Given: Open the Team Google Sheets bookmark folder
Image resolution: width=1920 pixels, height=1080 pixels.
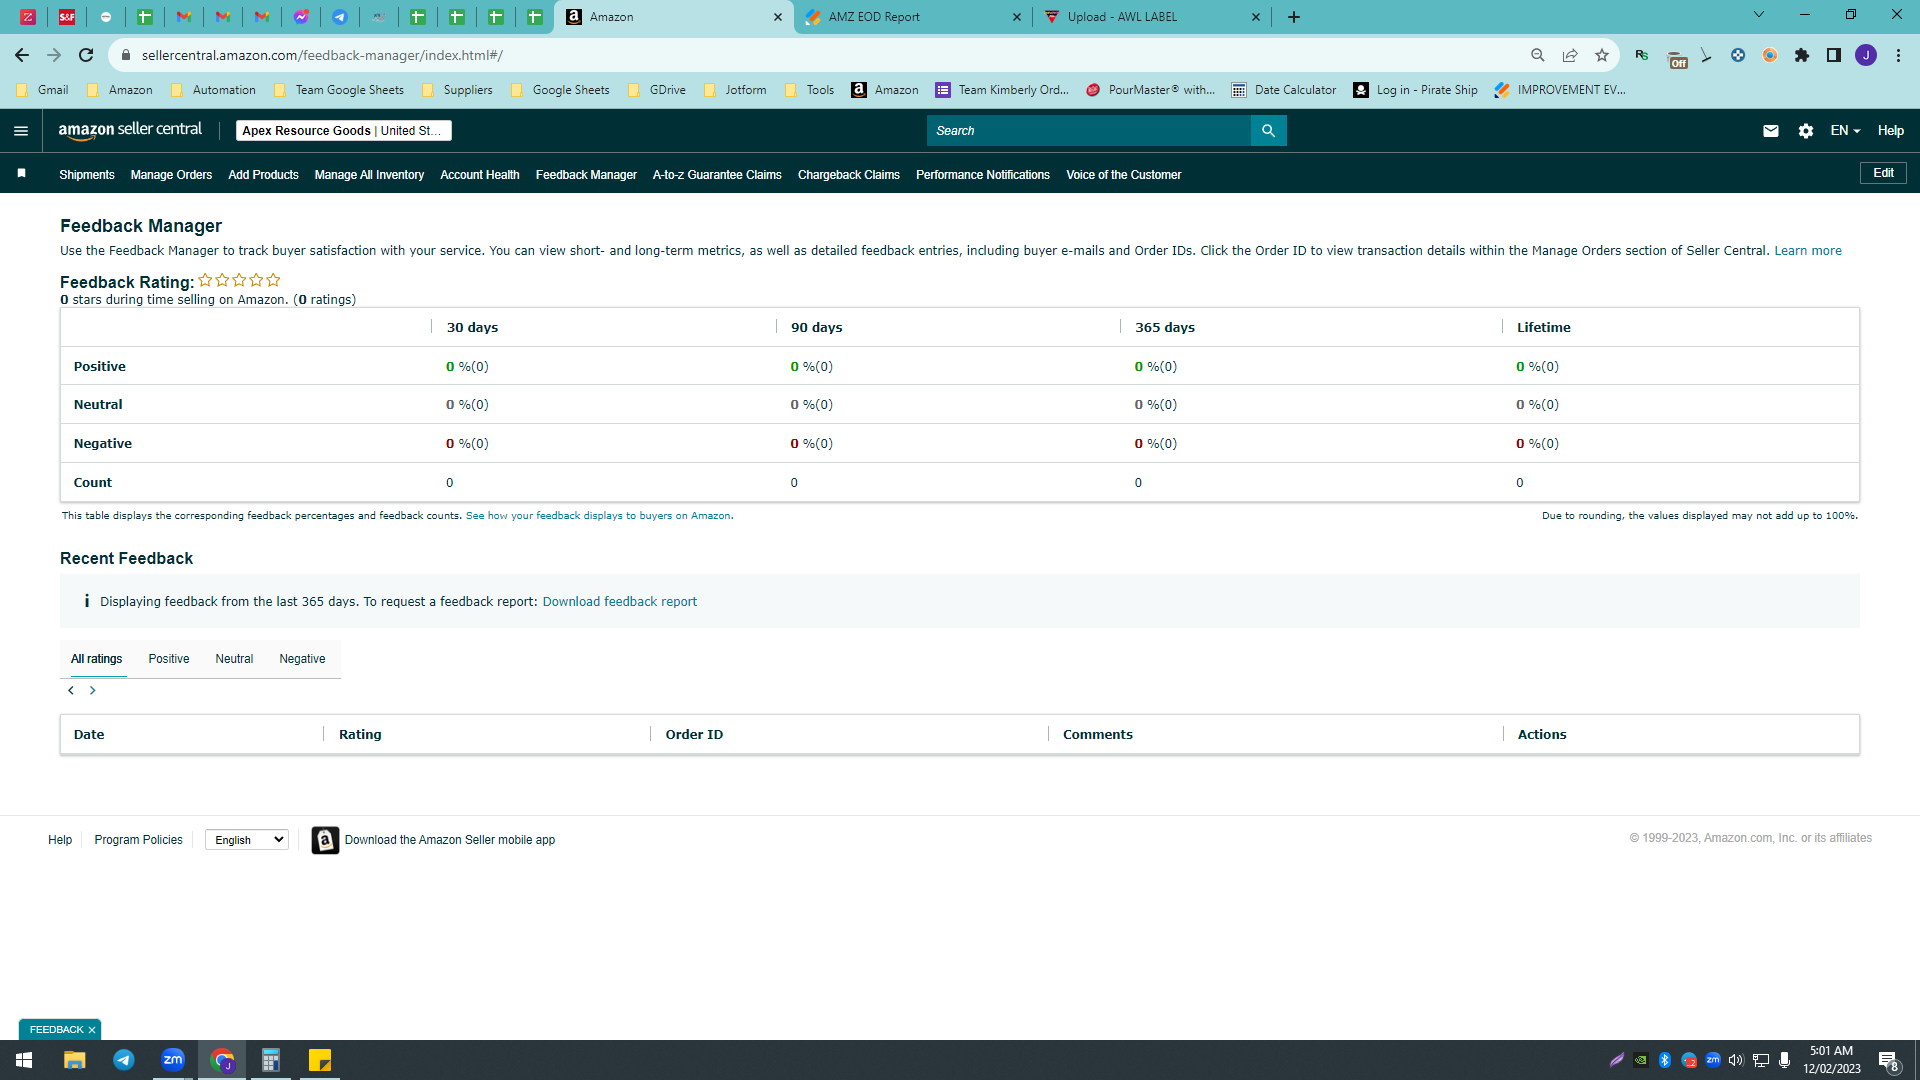Looking at the screenshot, I should [338, 90].
